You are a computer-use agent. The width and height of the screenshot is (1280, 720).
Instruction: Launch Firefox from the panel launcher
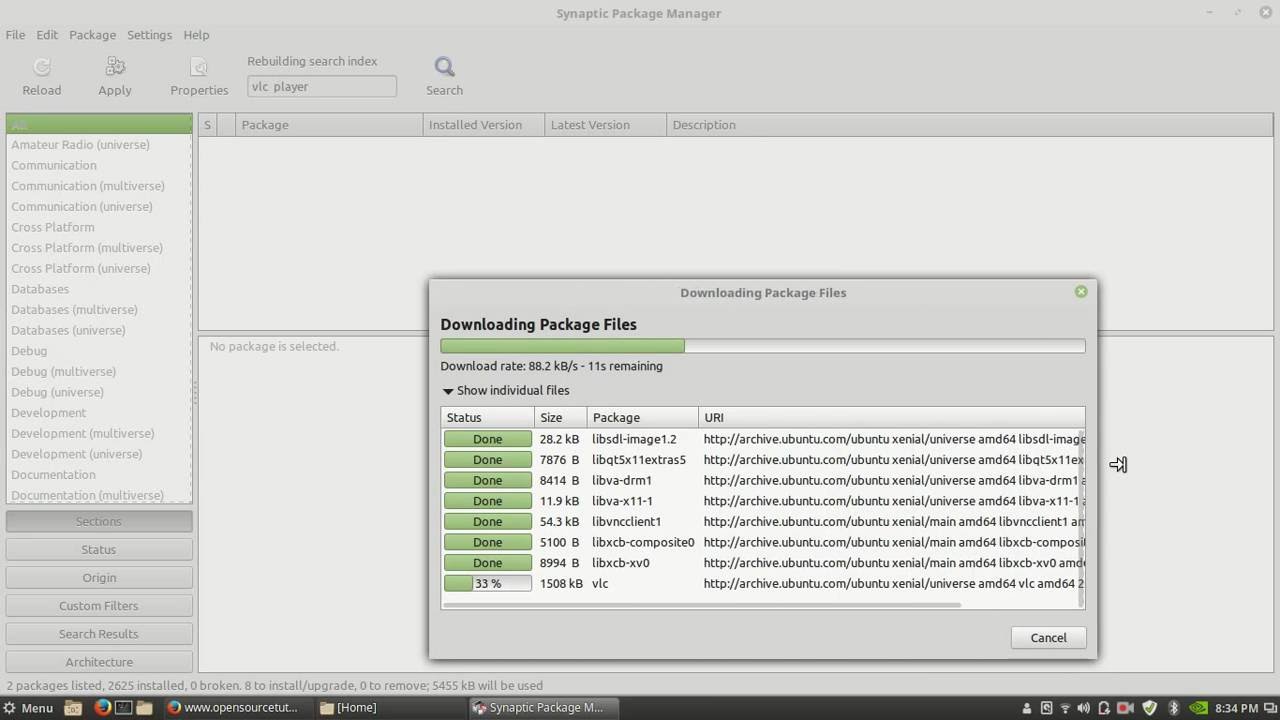(102, 707)
